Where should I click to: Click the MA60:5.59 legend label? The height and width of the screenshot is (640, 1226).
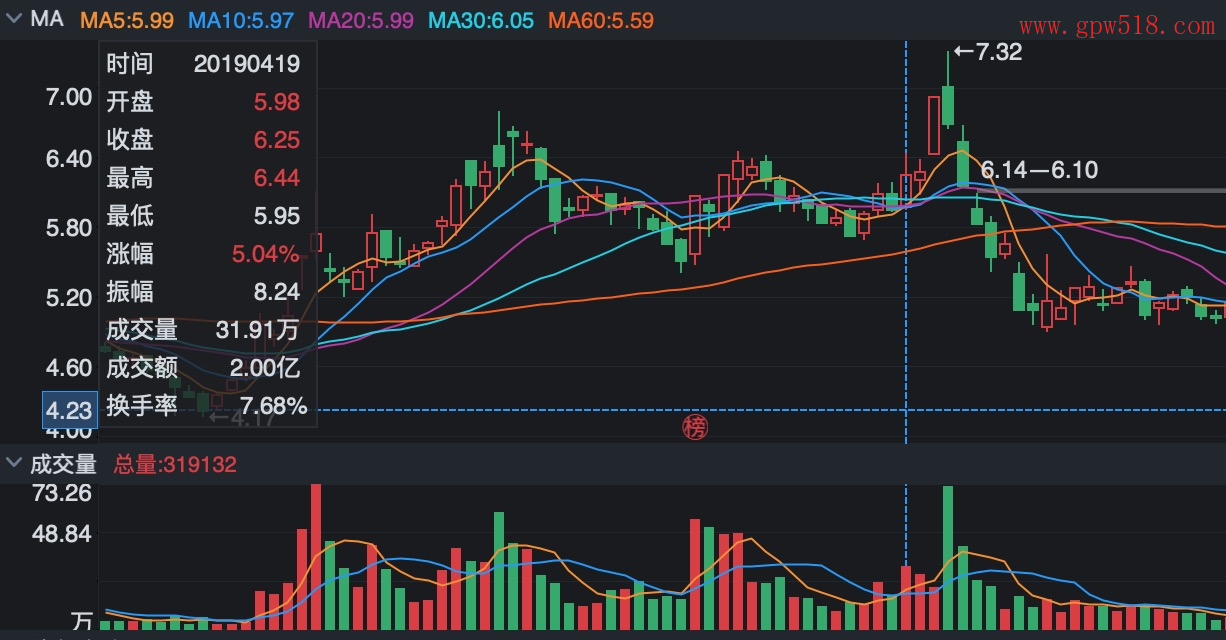coord(601,21)
